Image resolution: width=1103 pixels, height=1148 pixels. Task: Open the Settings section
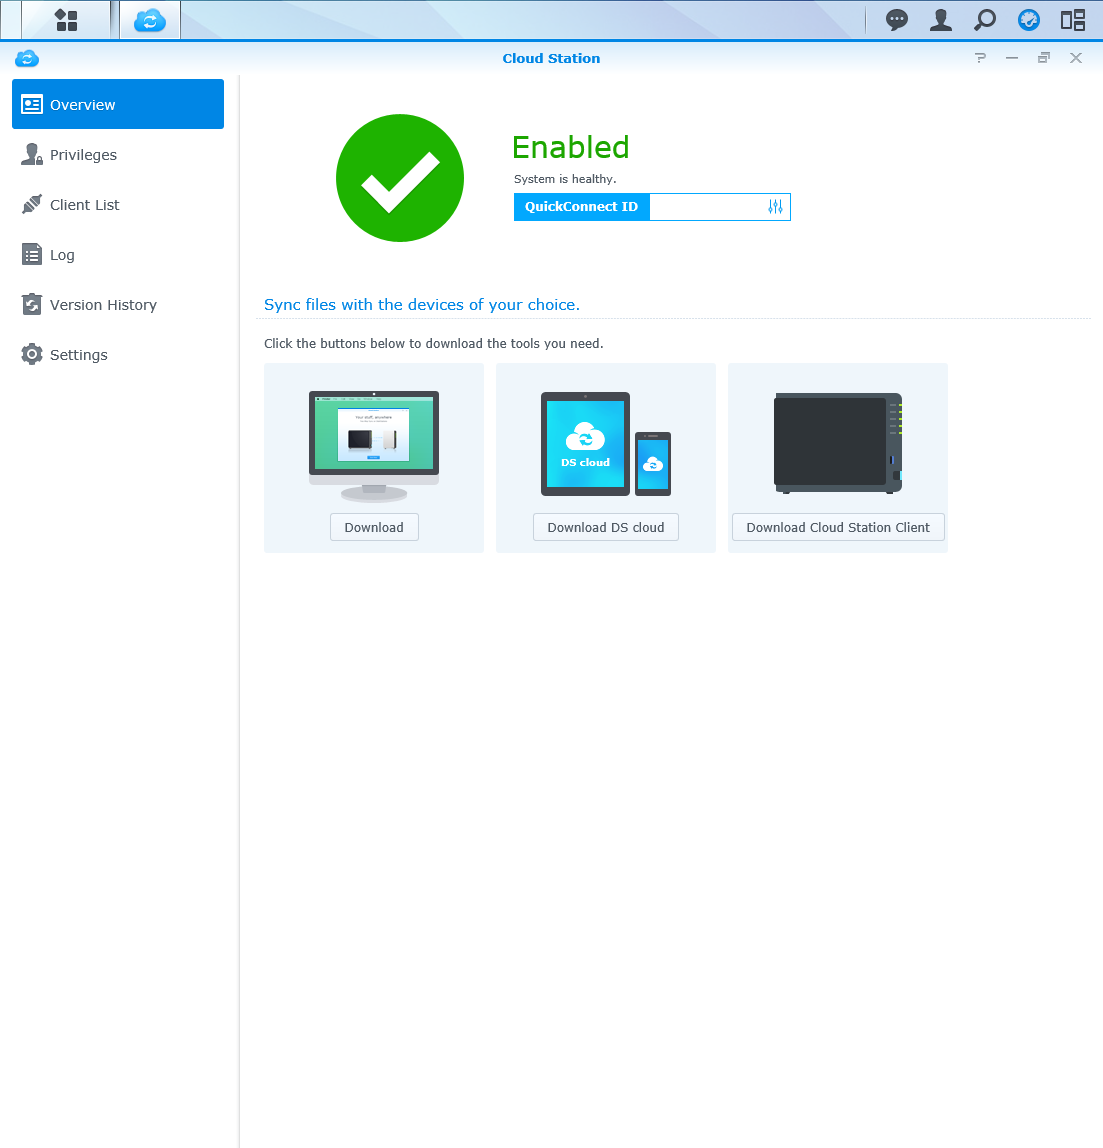tap(118, 354)
